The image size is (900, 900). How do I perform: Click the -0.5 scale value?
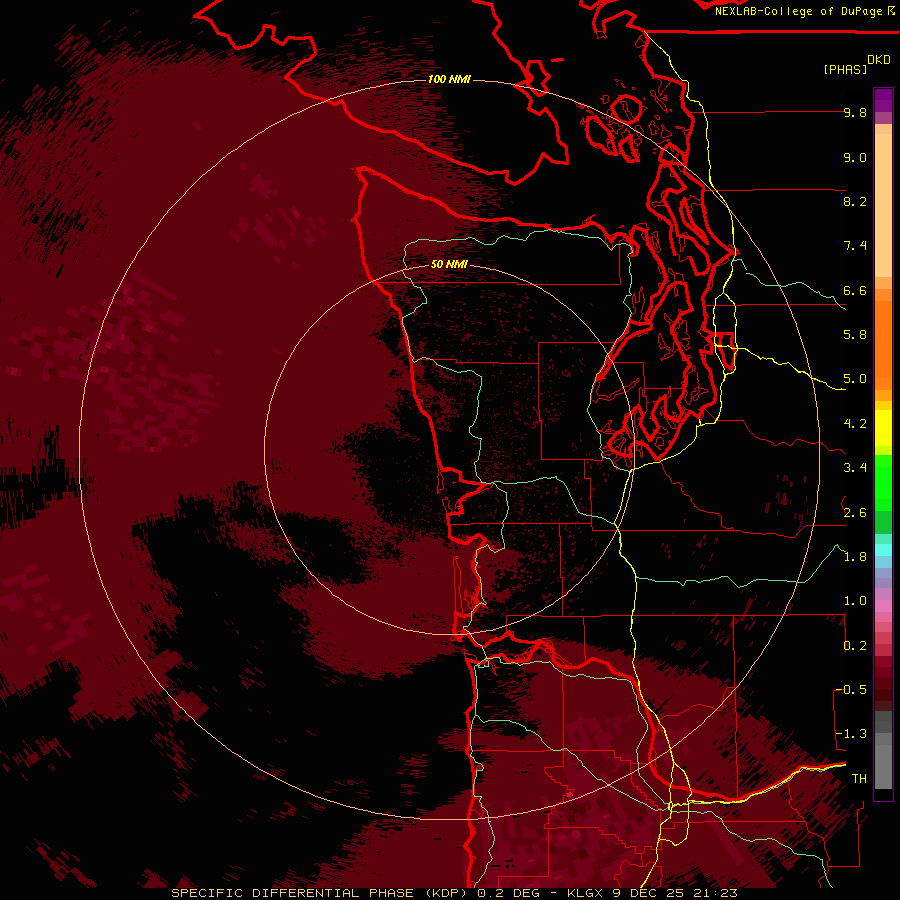point(851,690)
